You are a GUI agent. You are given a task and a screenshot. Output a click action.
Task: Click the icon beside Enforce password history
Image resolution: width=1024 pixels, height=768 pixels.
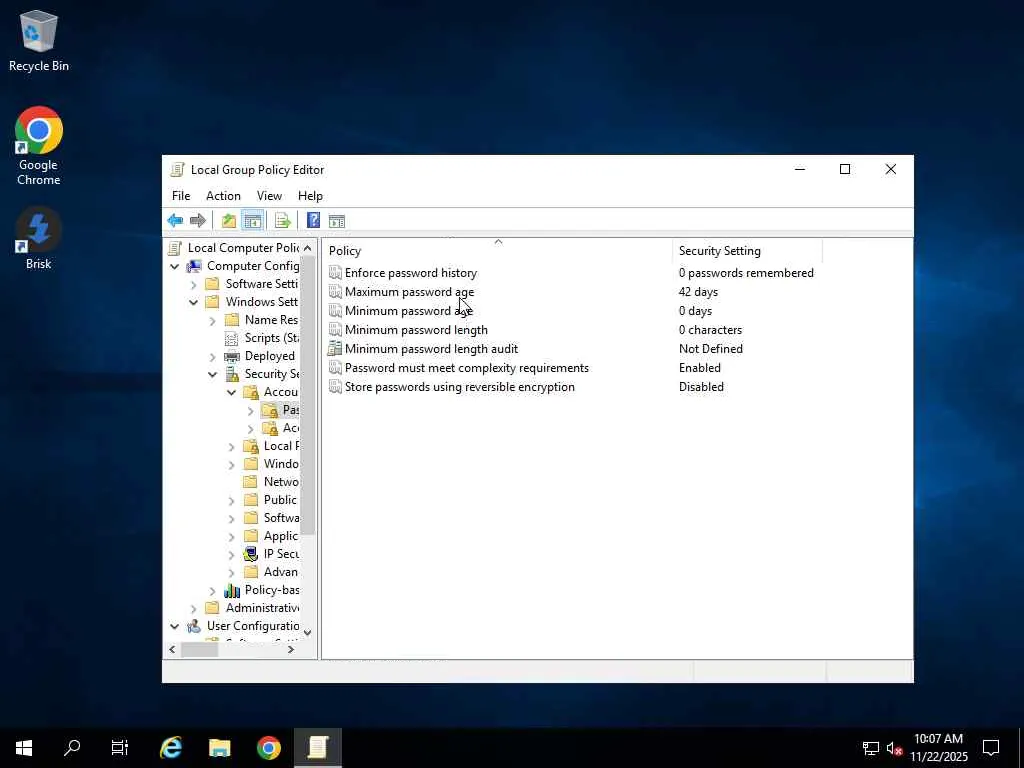click(x=335, y=273)
